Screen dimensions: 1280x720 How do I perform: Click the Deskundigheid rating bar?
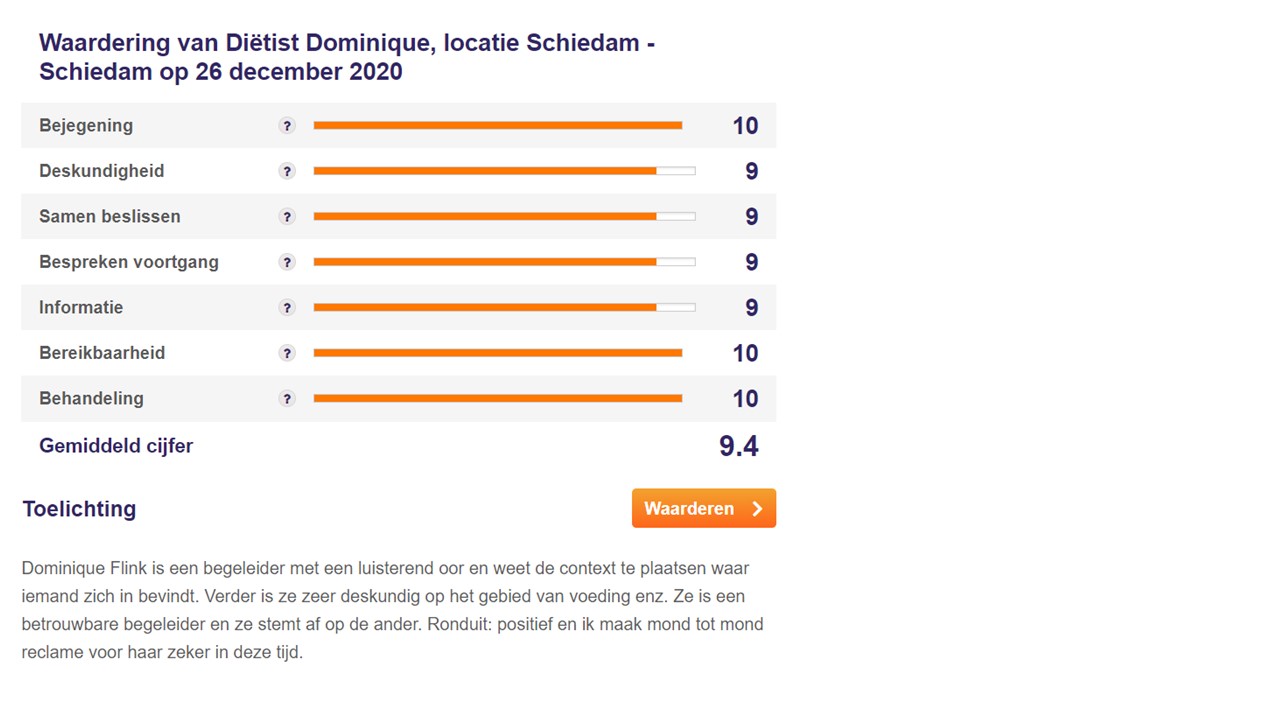(x=504, y=171)
